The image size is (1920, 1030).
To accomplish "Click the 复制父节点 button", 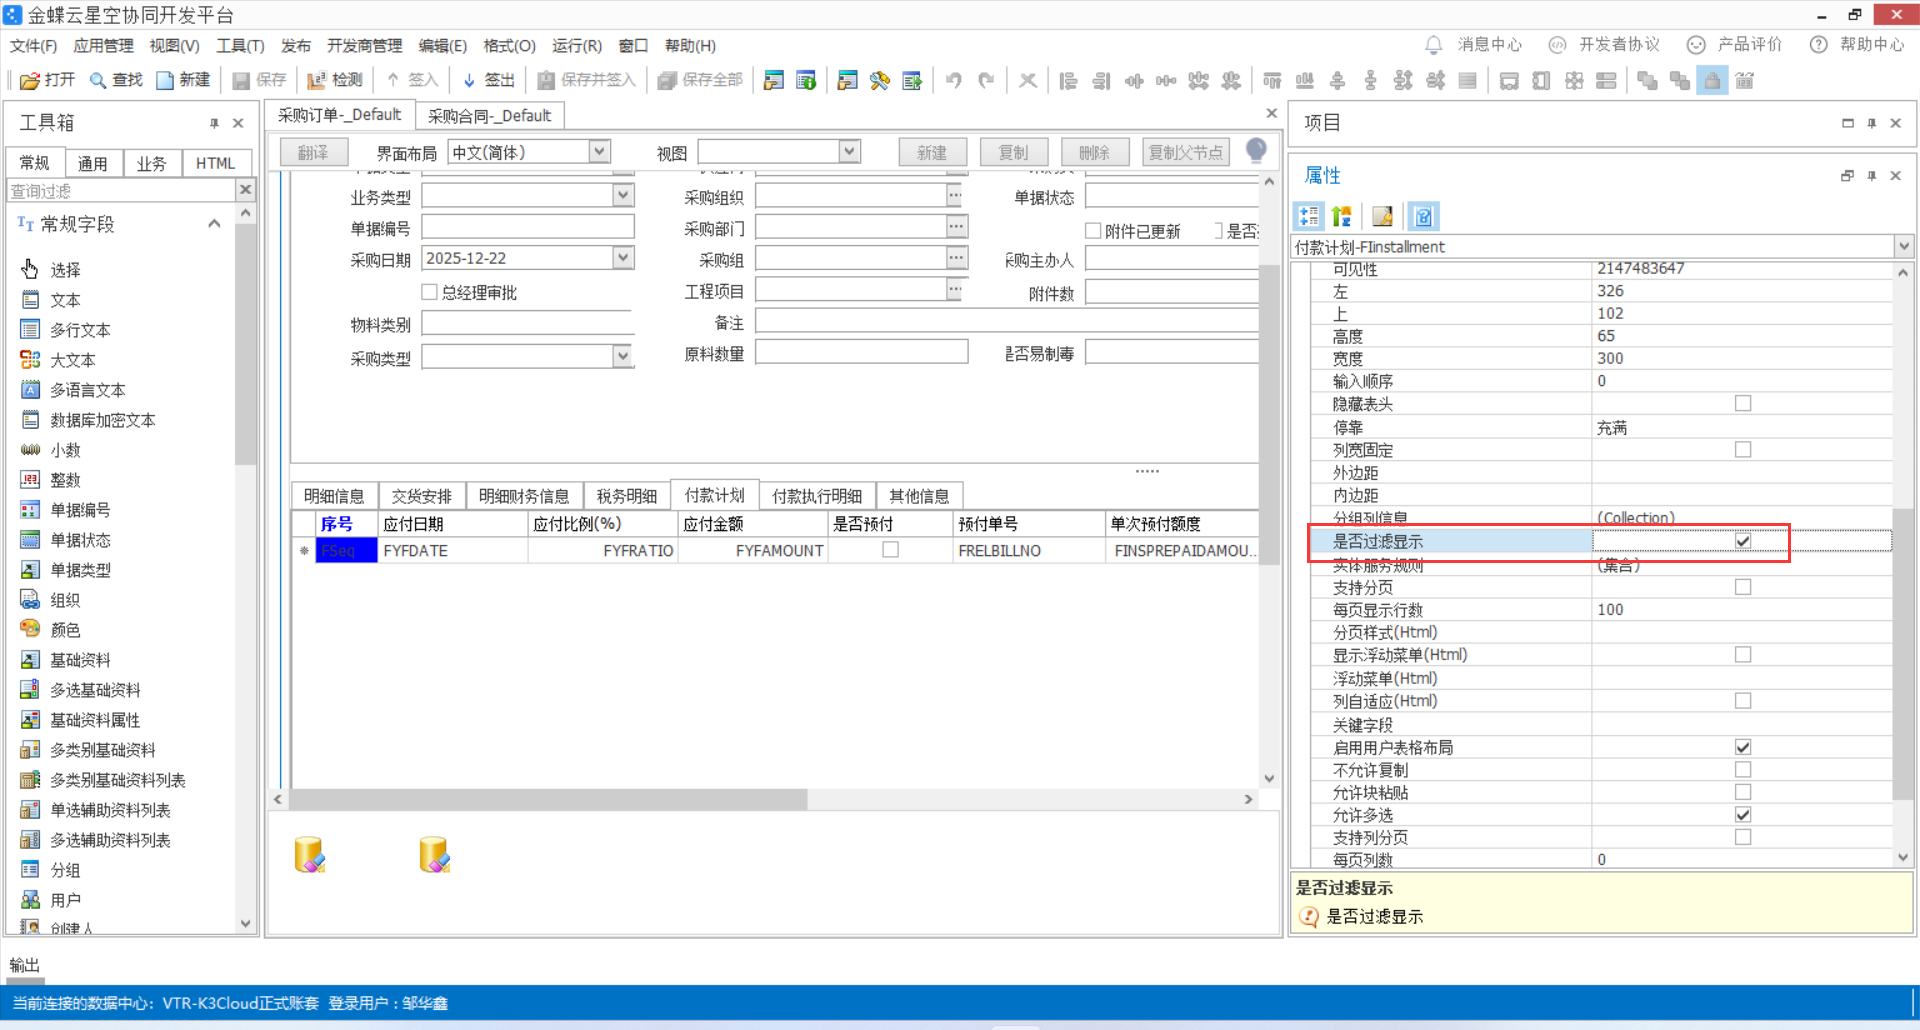I will coord(1185,151).
